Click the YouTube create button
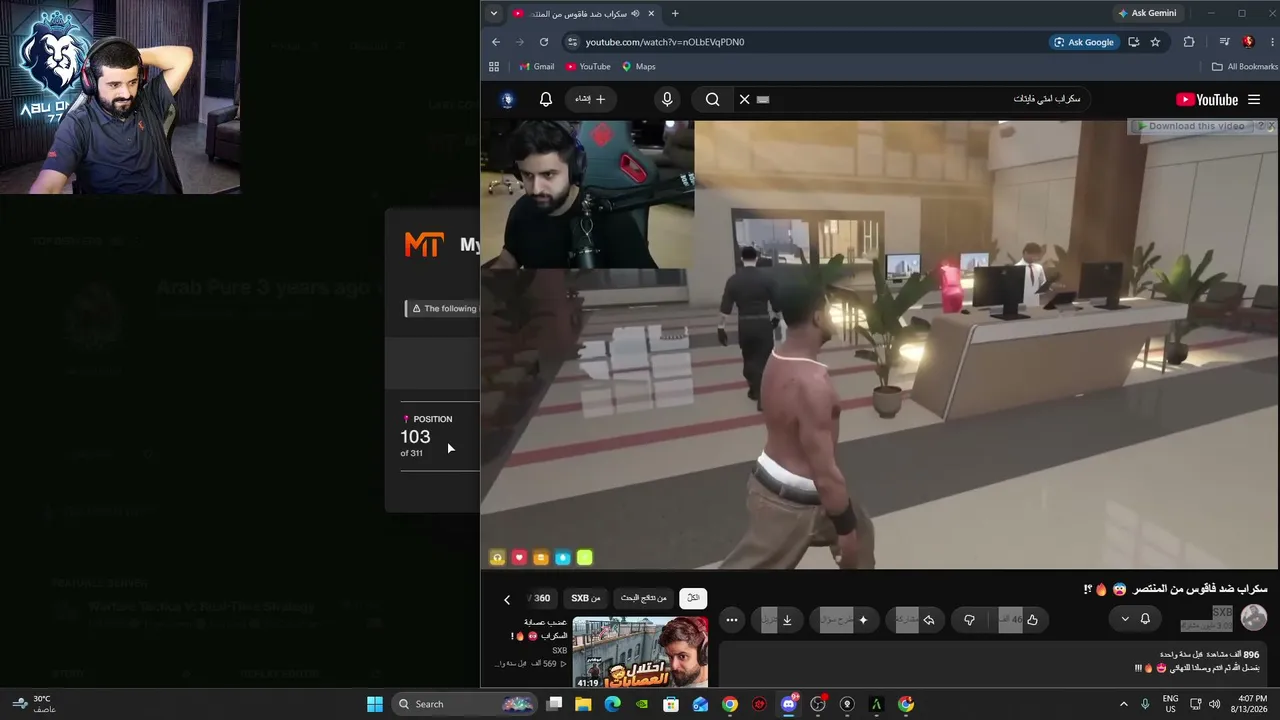Screen dimensions: 1280x720 coord(590,100)
